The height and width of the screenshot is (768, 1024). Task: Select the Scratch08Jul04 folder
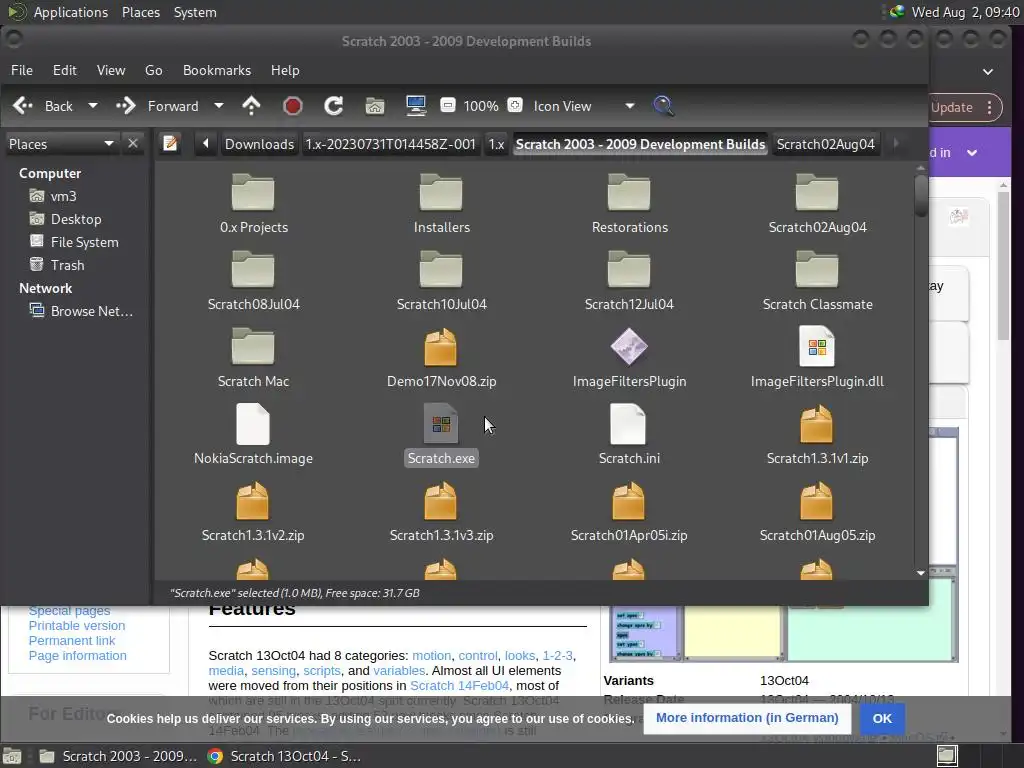(253, 281)
